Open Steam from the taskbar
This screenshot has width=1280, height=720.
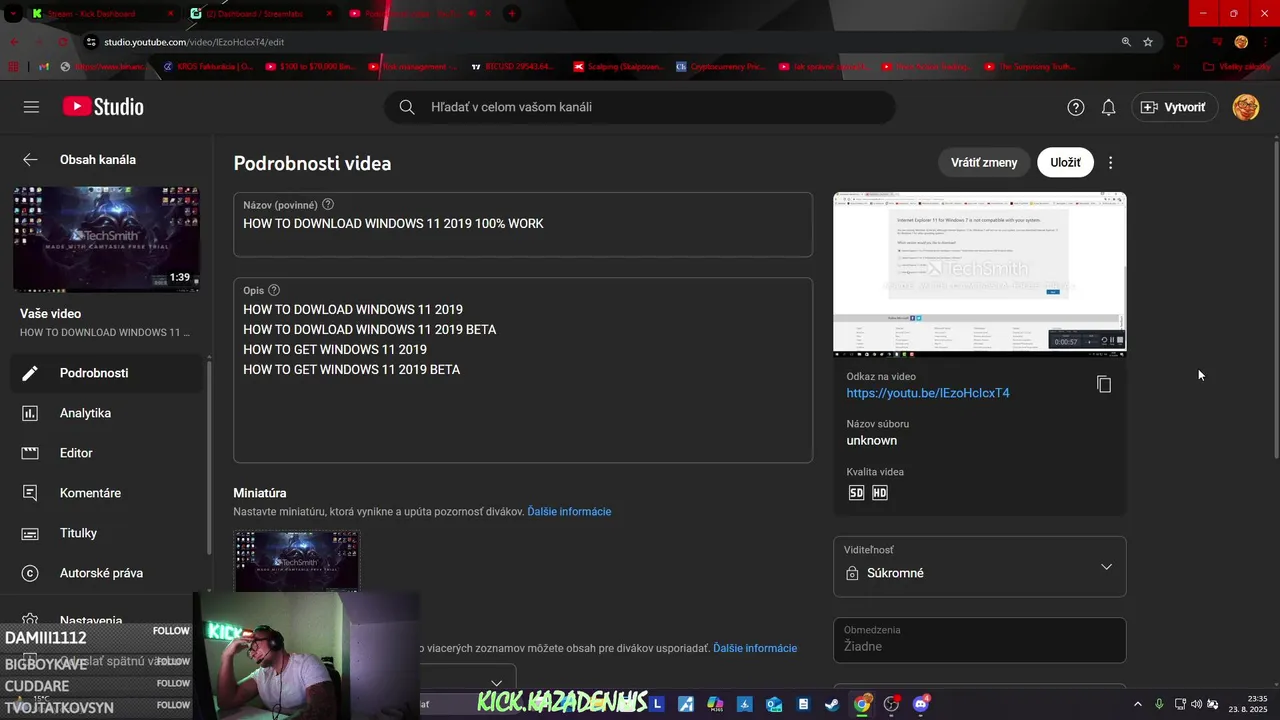(x=832, y=704)
